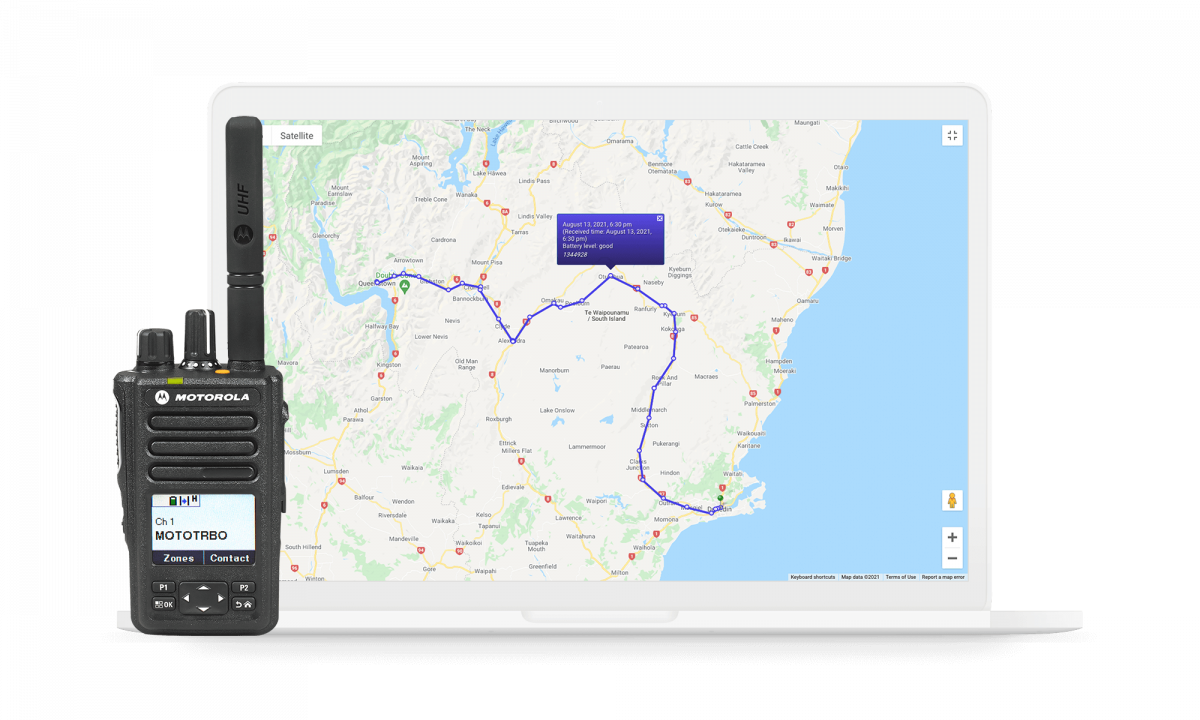Click 'Ch 1' channel text on radio display

point(165,522)
